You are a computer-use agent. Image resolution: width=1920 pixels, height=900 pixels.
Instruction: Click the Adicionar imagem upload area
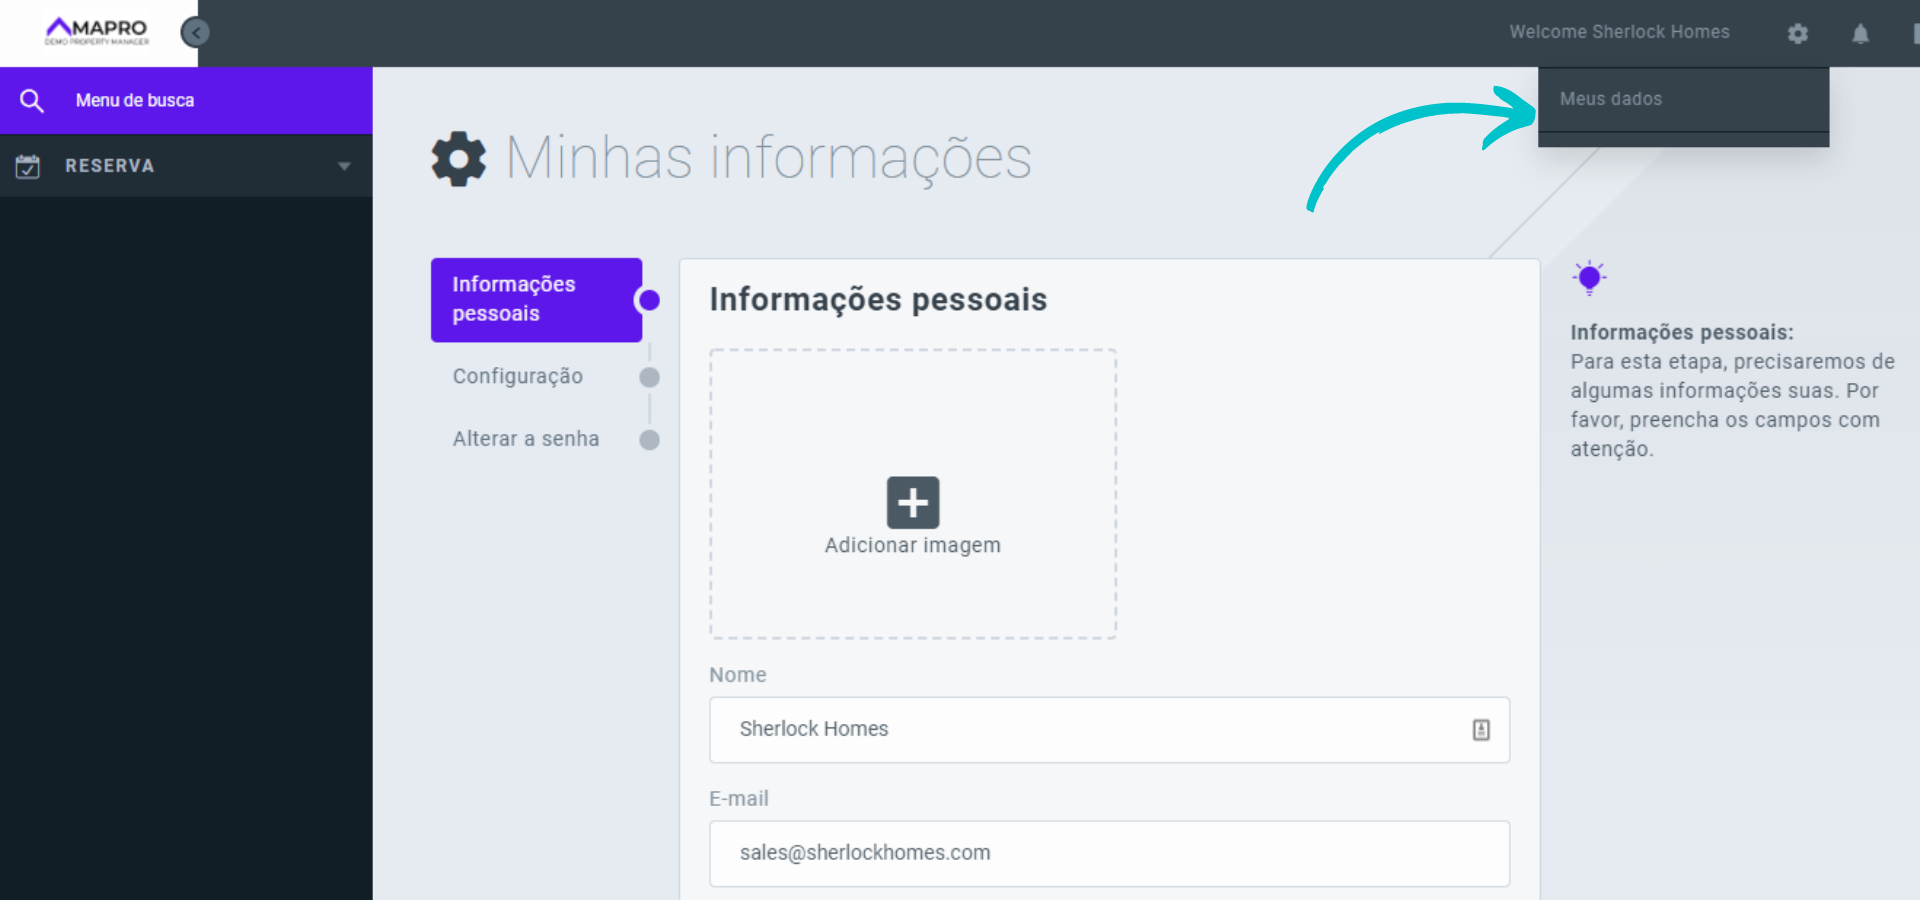(x=912, y=493)
